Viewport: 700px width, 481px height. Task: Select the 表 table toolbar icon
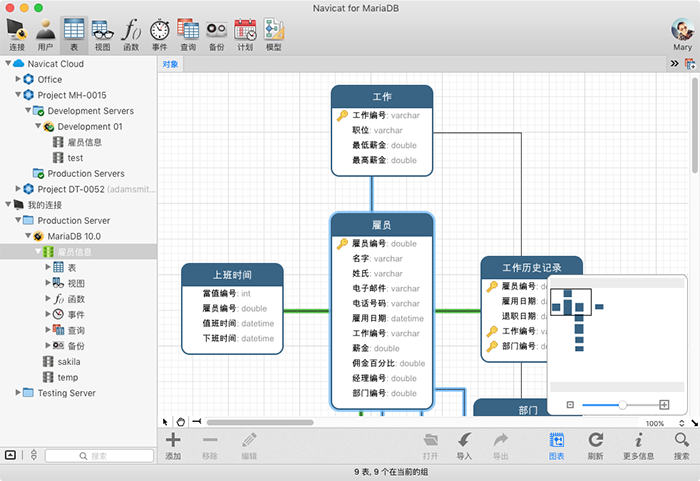(74, 35)
